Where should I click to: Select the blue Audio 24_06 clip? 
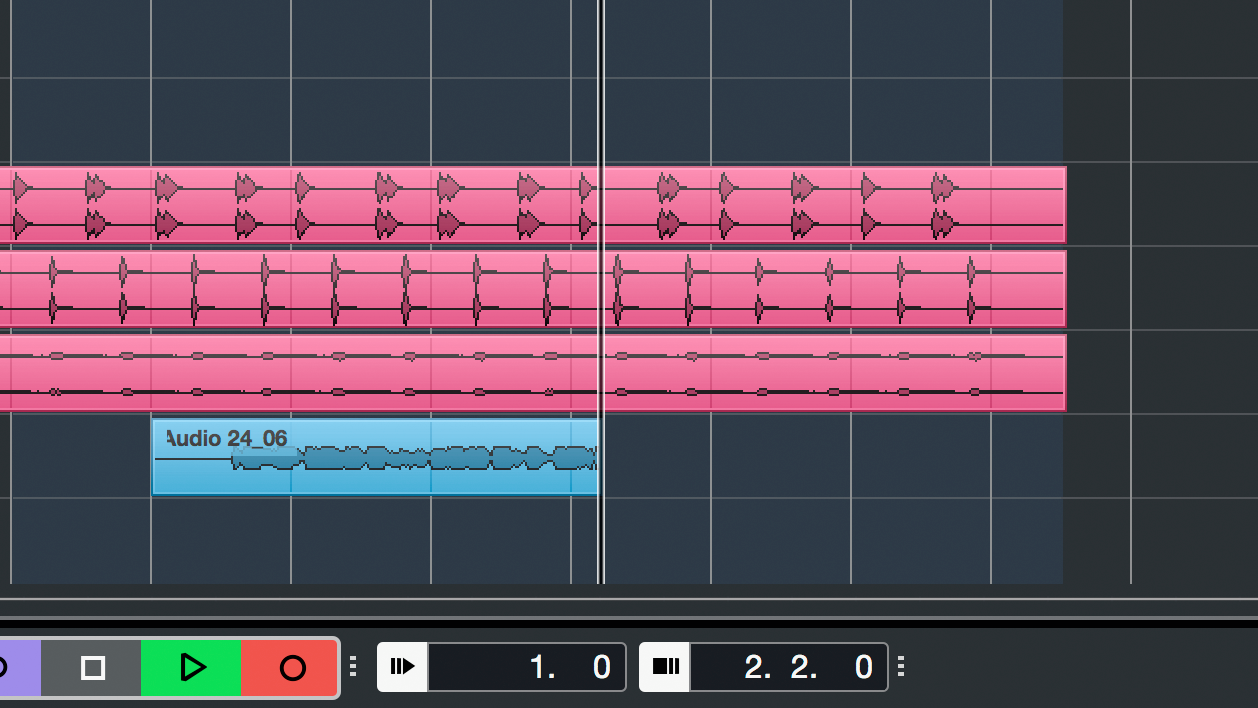click(x=375, y=456)
